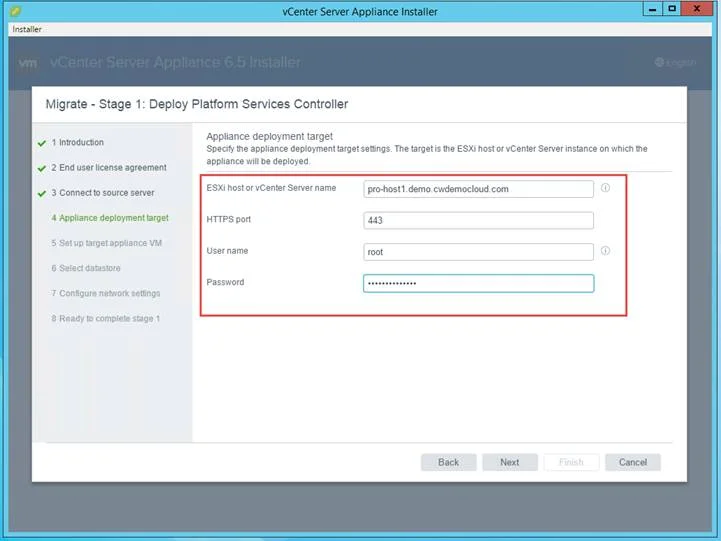This screenshot has width=721, height=541.
Task: Click the 'vCenter Server Appliance 6.5 Installer' header text
Action: (175, 62)
